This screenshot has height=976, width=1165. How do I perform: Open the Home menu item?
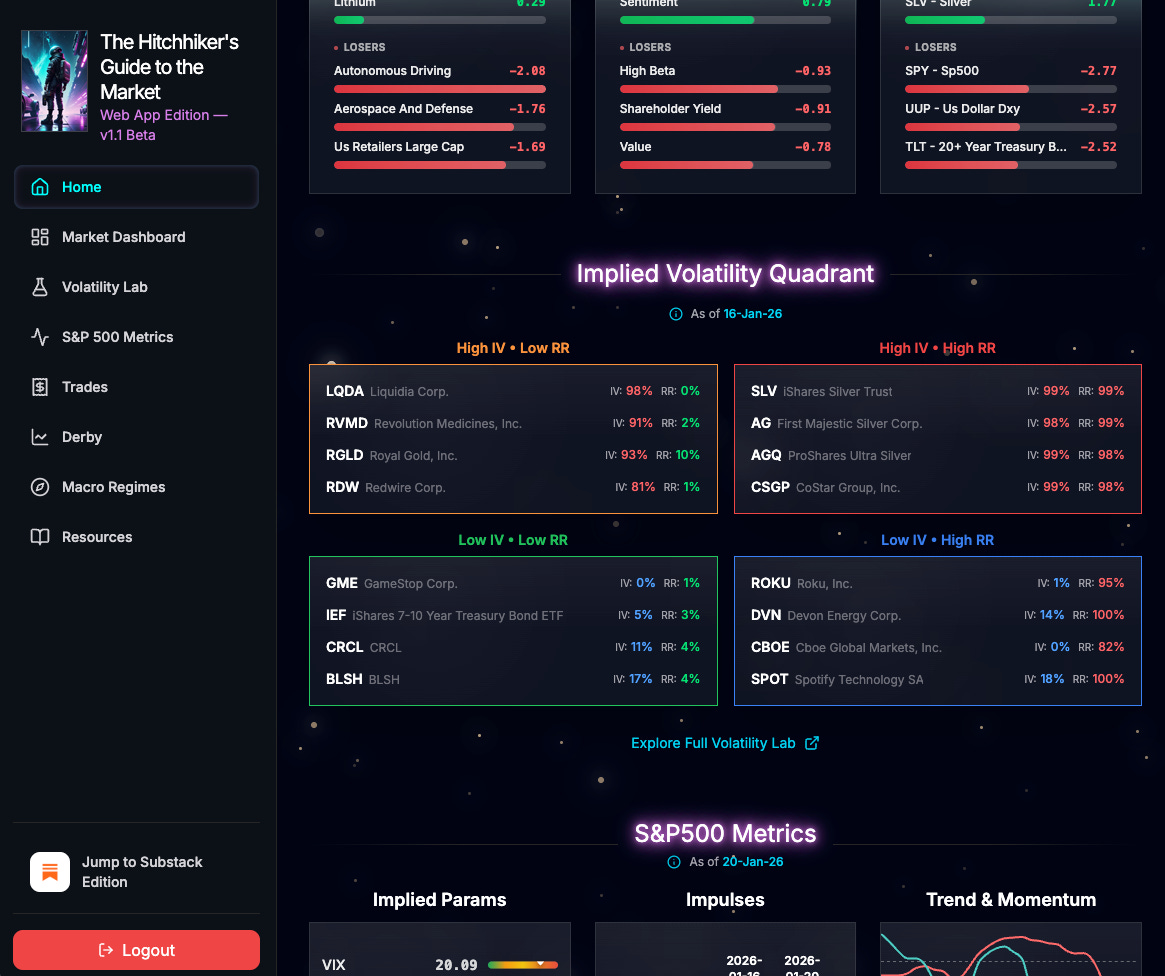[x=136, y=187]
